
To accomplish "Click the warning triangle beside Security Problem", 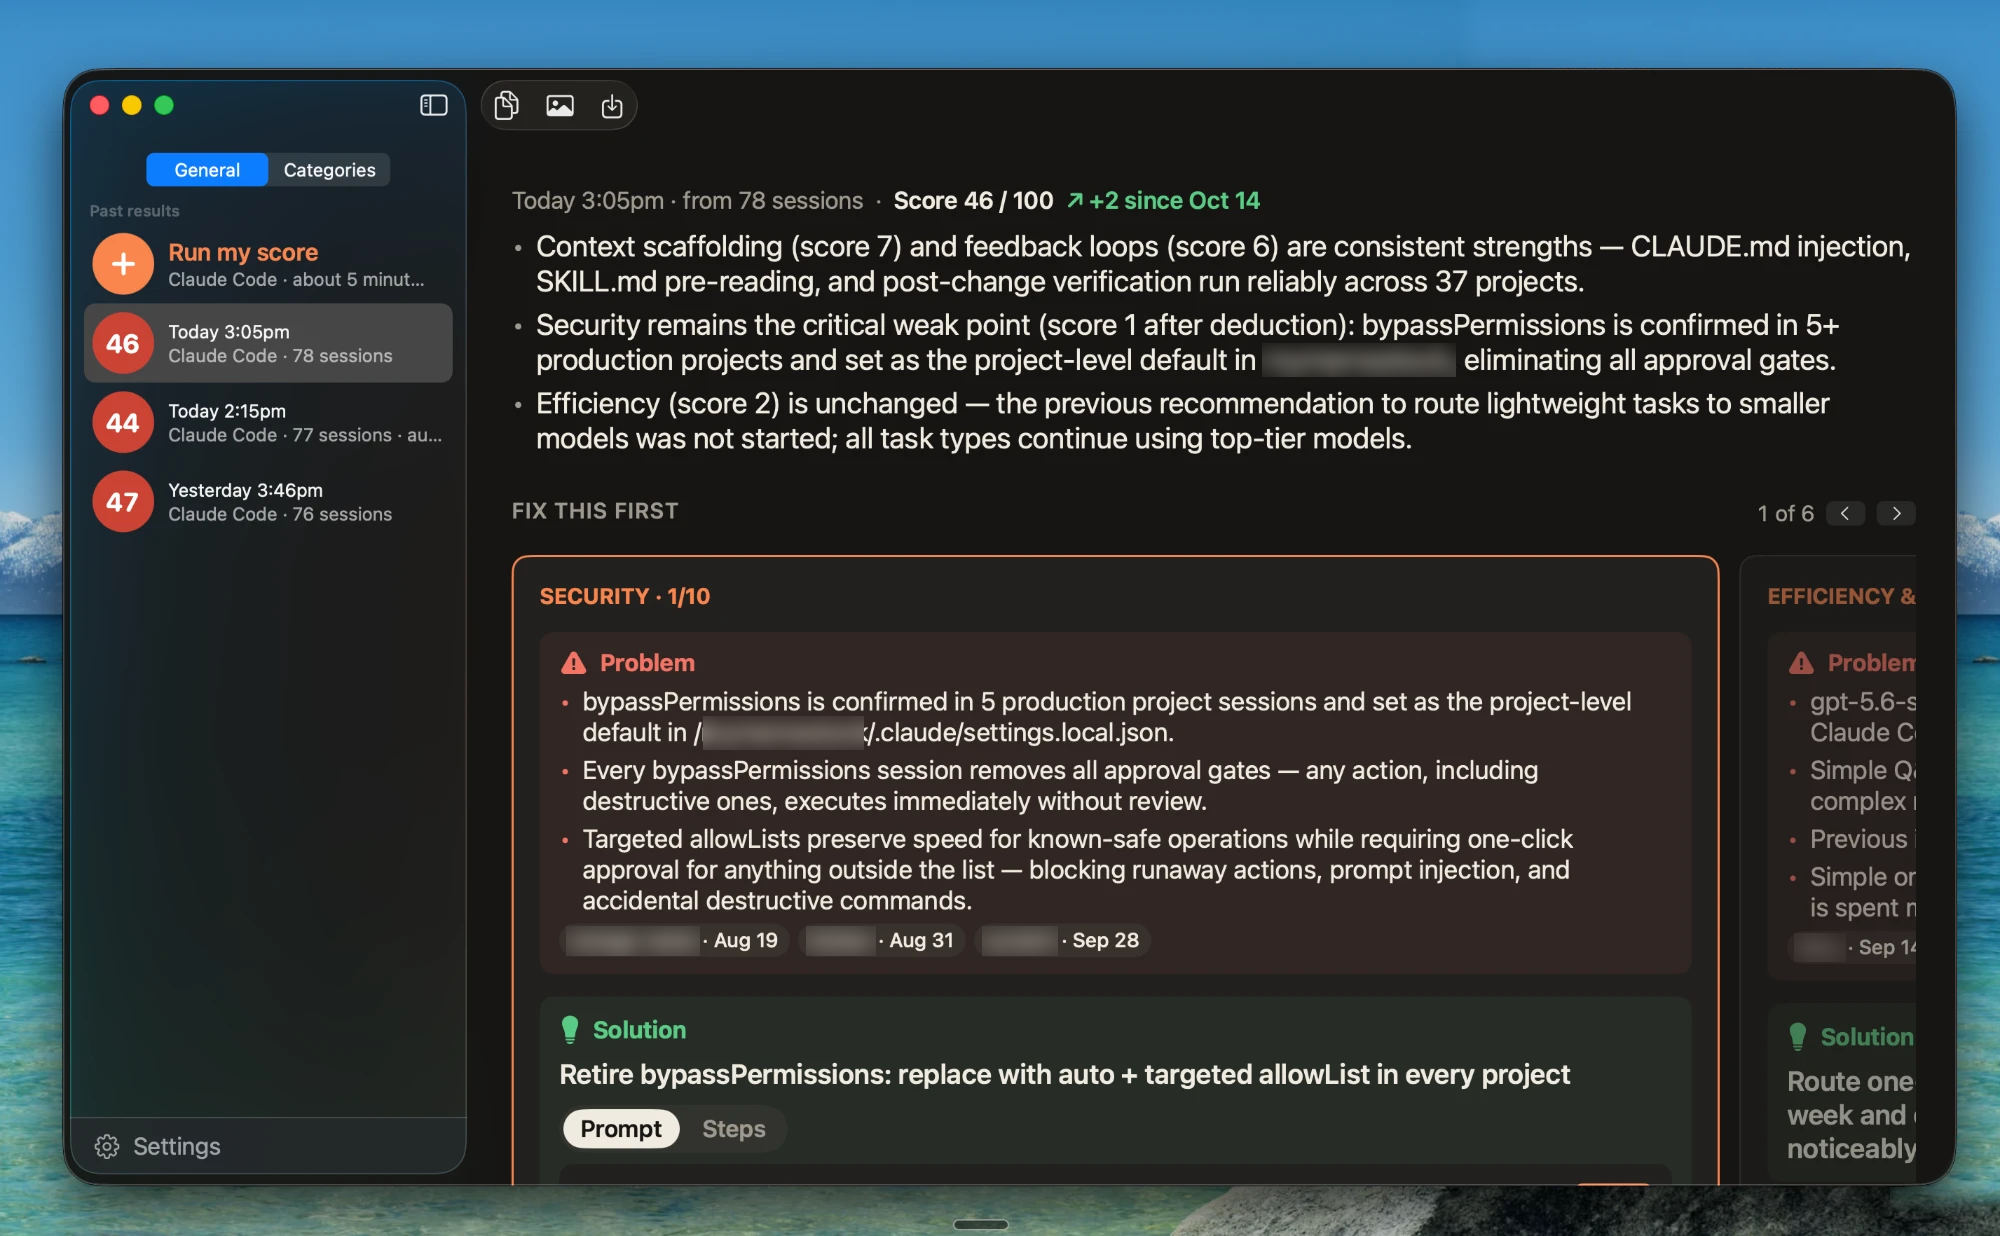I will 574,663.
